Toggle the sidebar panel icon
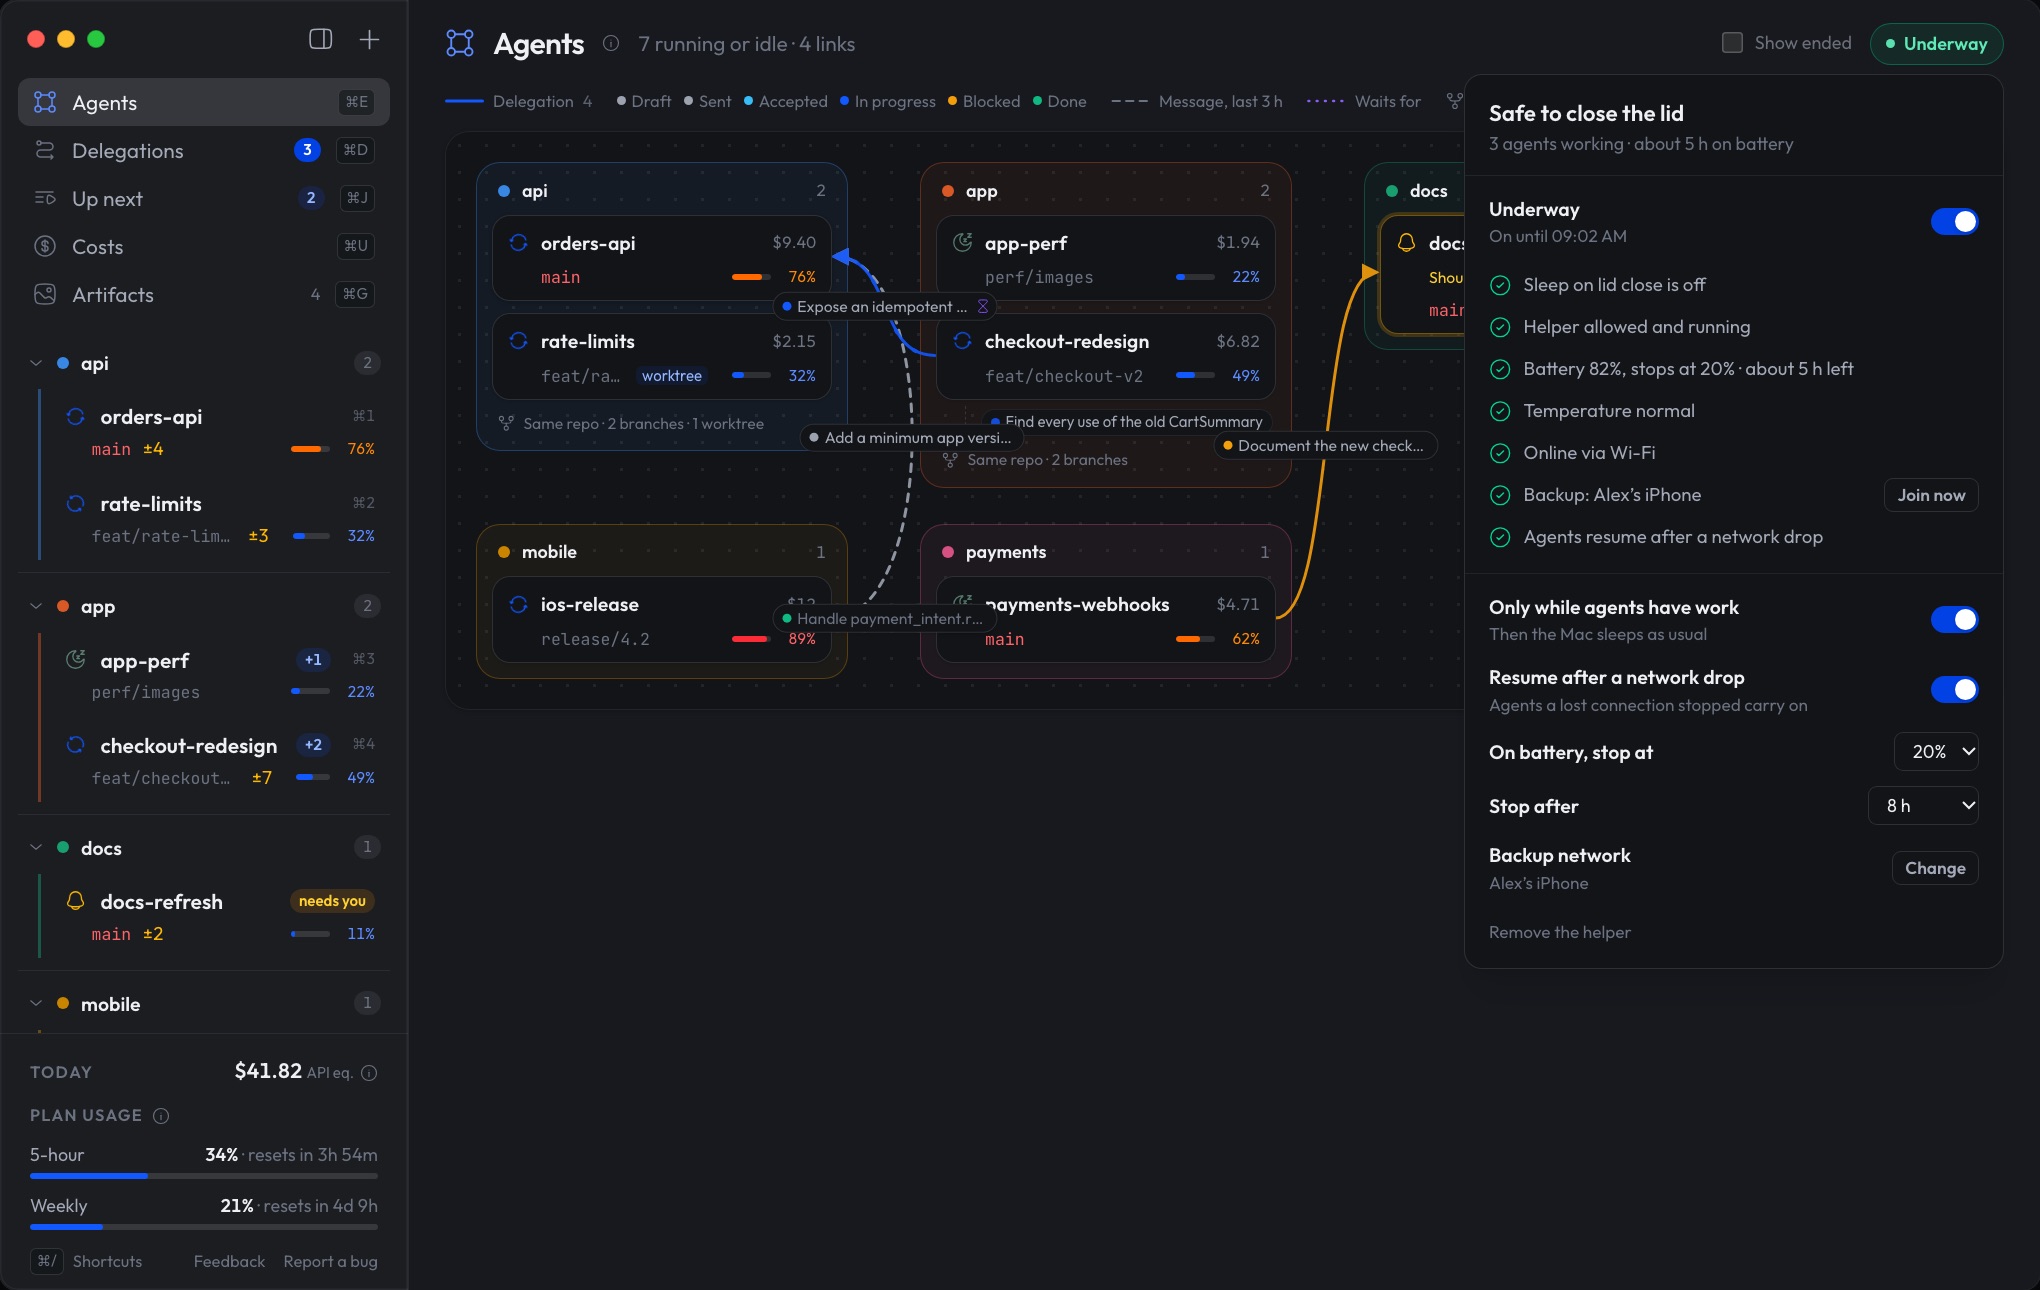This screenshot has height=1290, width=2040. pos(320,39)
